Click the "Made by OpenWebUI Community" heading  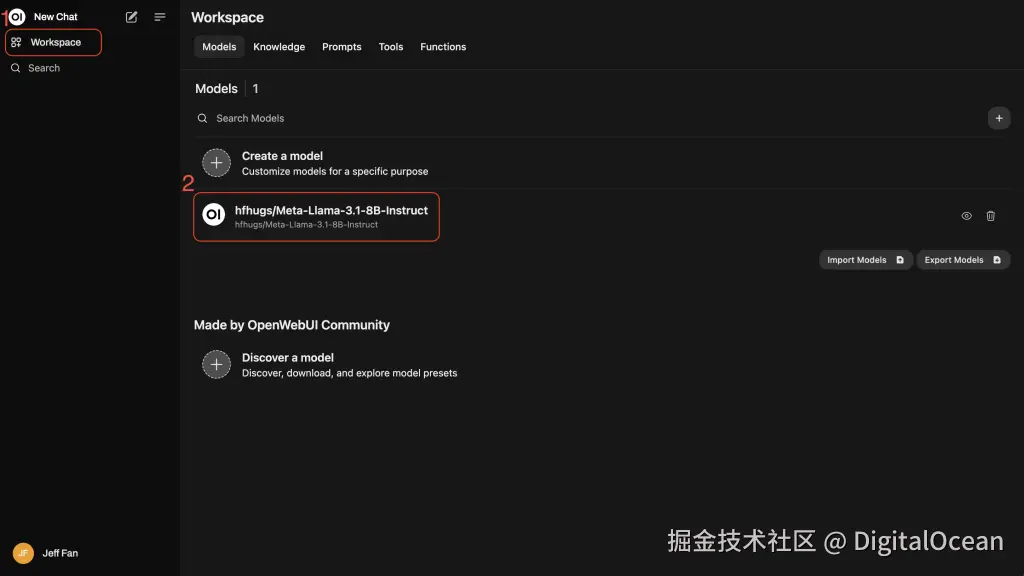click(x=292, y=325)
